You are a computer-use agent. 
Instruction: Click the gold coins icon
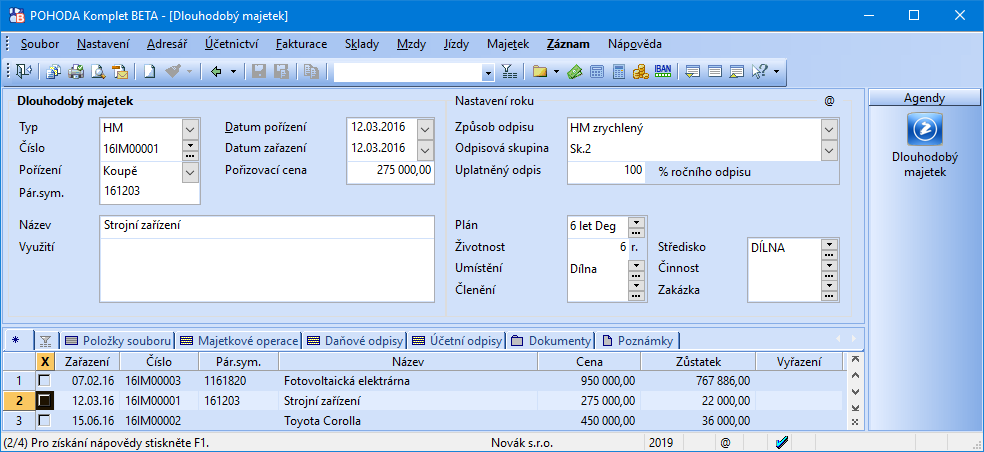click(x=641, y=72)
